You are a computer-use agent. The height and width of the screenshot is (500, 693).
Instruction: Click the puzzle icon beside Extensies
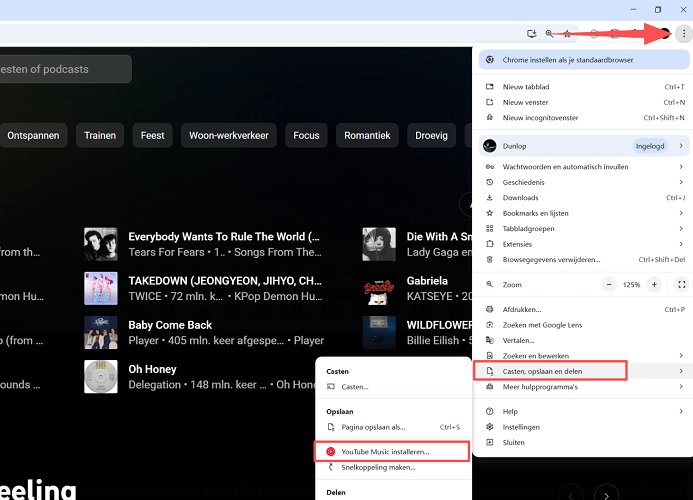tap(490, 244)
